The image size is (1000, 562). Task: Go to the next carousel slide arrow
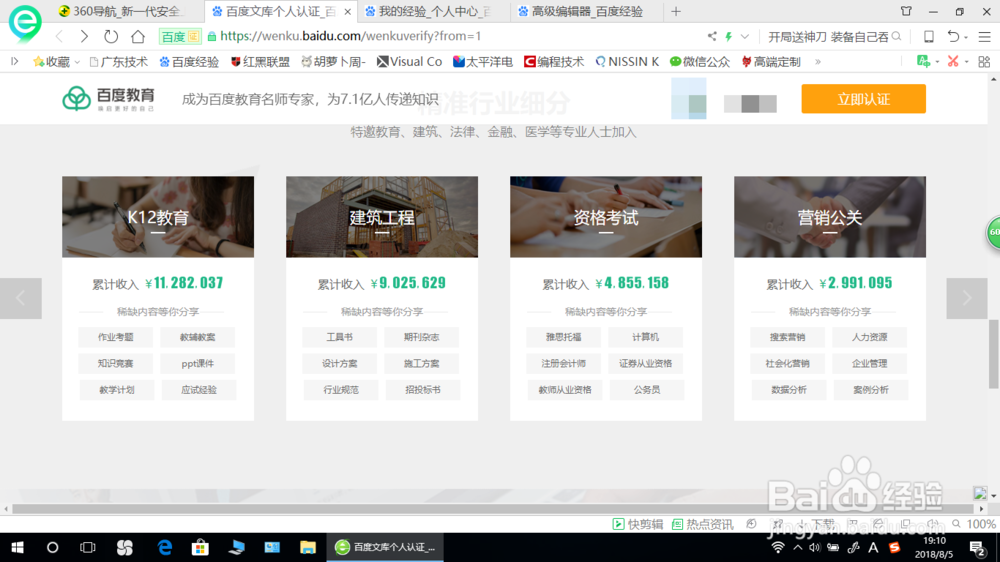click(x=967, y=298)
